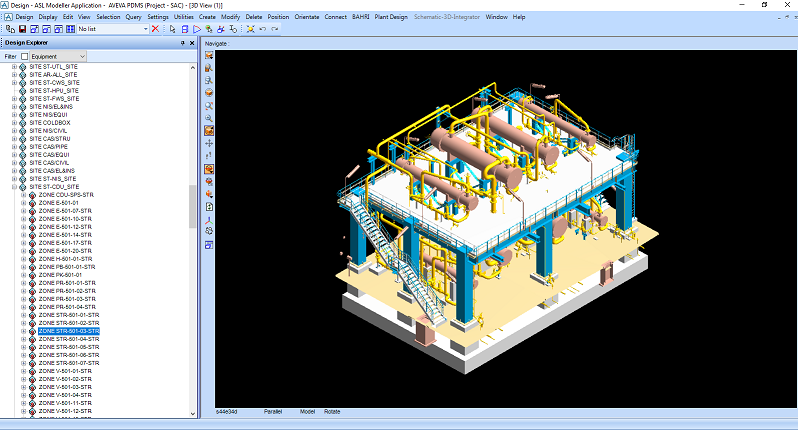Image resolution: width=798 pixels, height=430 pixels.
Task: Click the grey walk-mode icon below the pan icon
Action: click(x=209, y=156)
